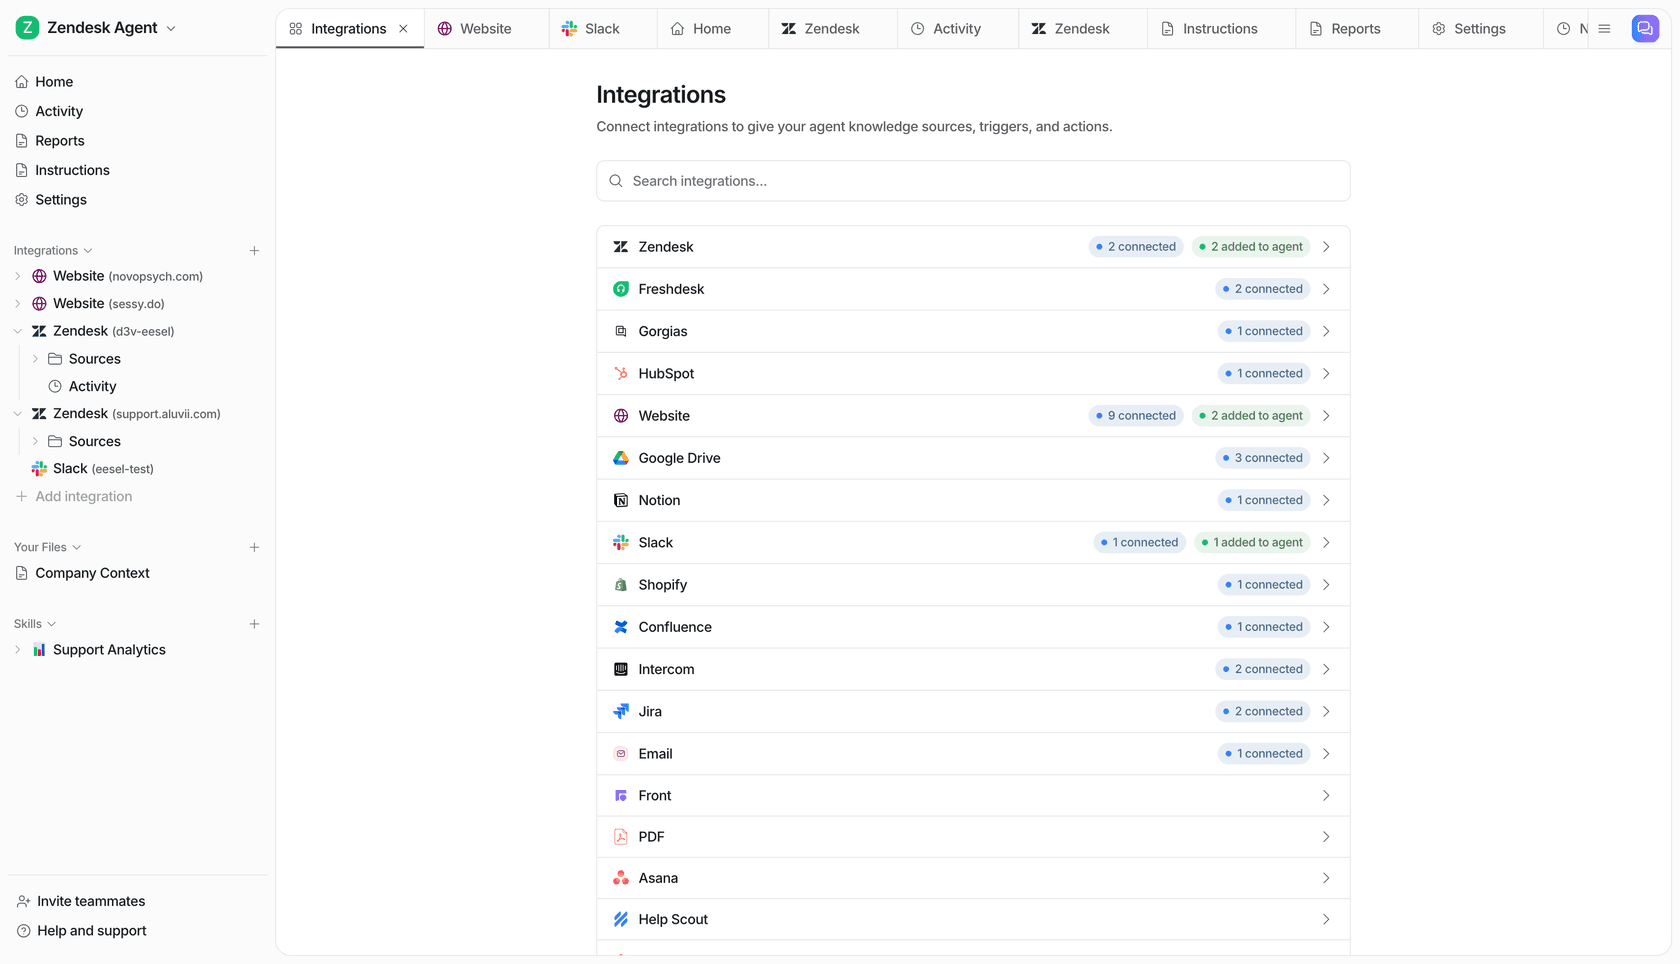Screen dimensions: 1680x964
Task: Click plus icon next to Integrations section
Action: [254, 251]
